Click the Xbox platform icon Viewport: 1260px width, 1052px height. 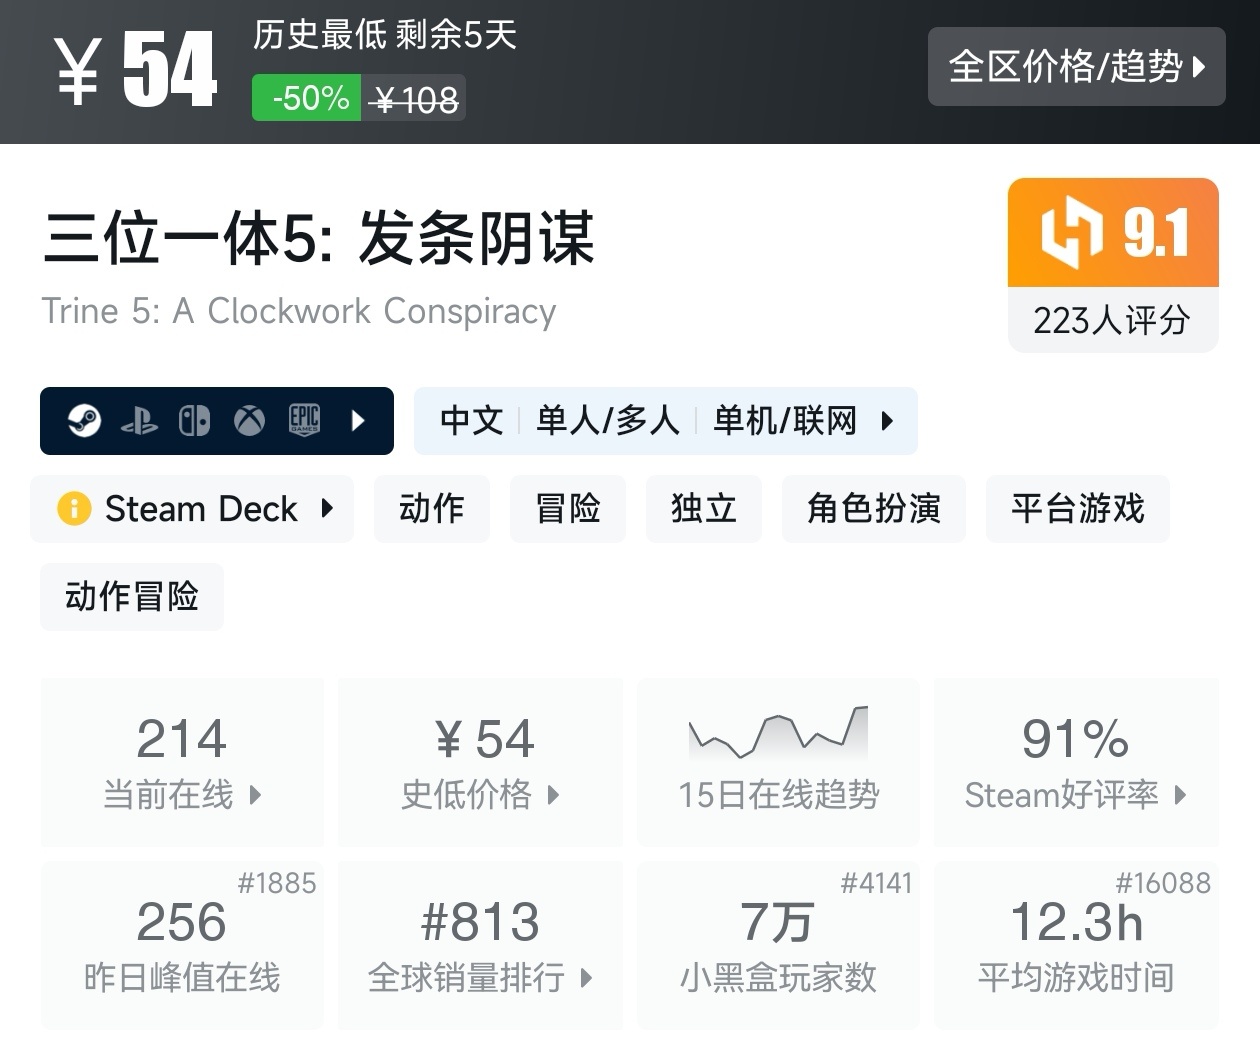(x=249, y=421)
